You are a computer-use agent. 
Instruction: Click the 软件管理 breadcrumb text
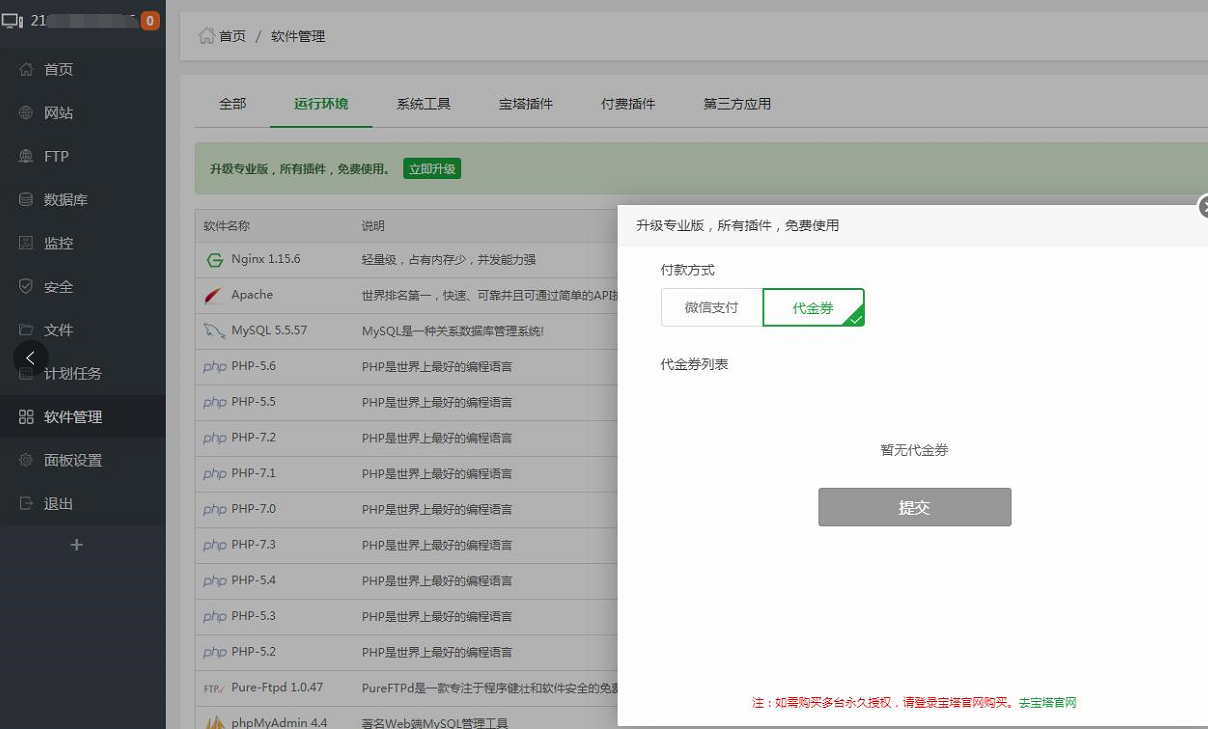pos(298,36)
